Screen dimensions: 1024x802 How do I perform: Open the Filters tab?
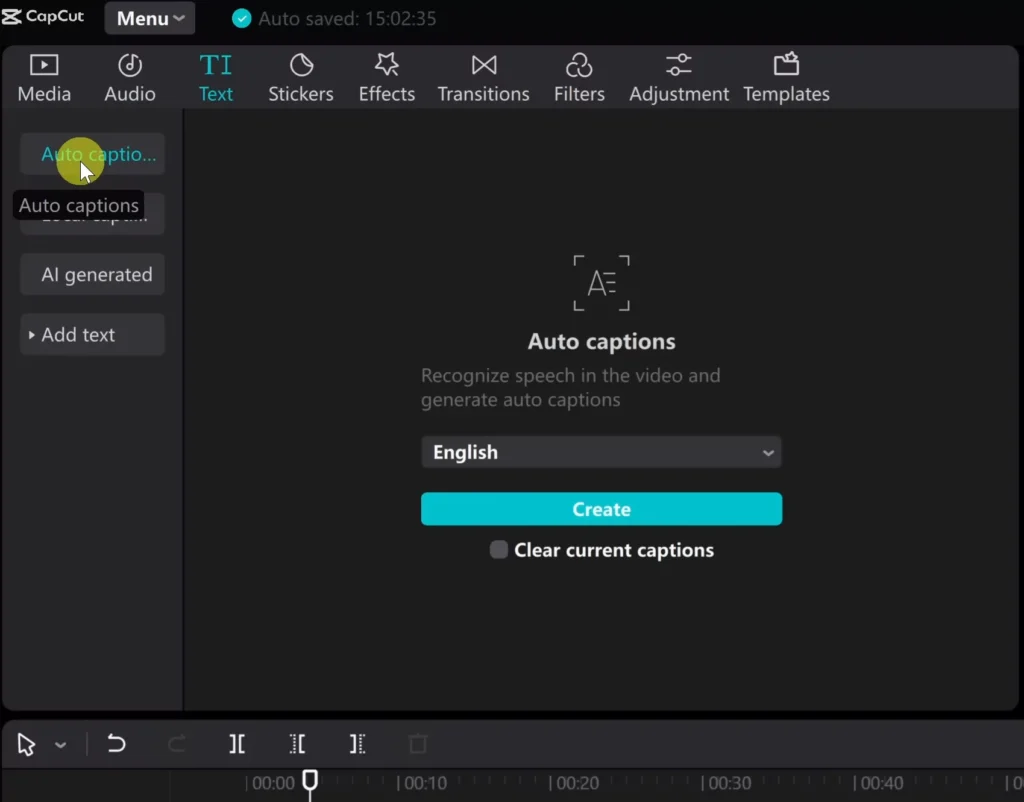[579, 78]
